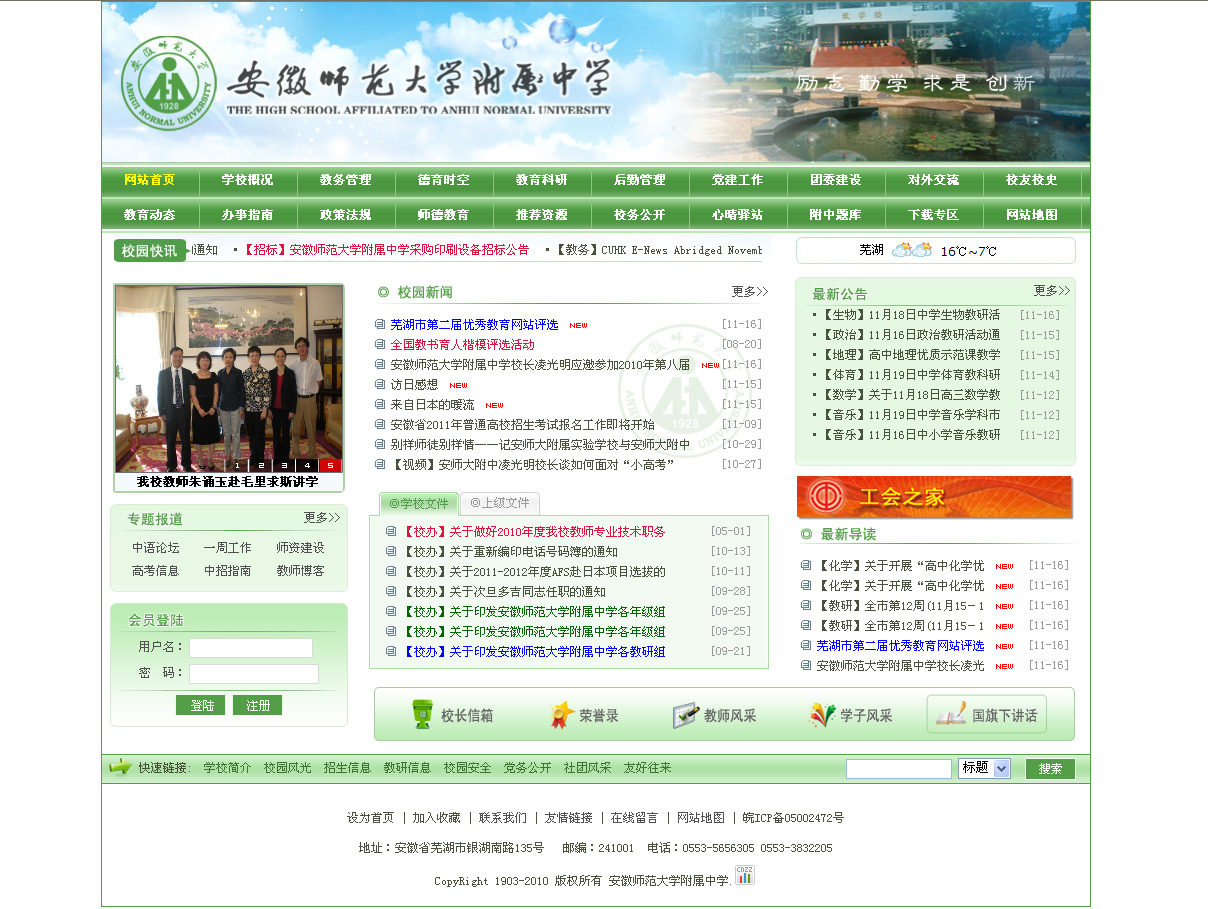Screen dimensions: 1208x909
Task: Open 校园安全 quick link
Action: point(467,768)
